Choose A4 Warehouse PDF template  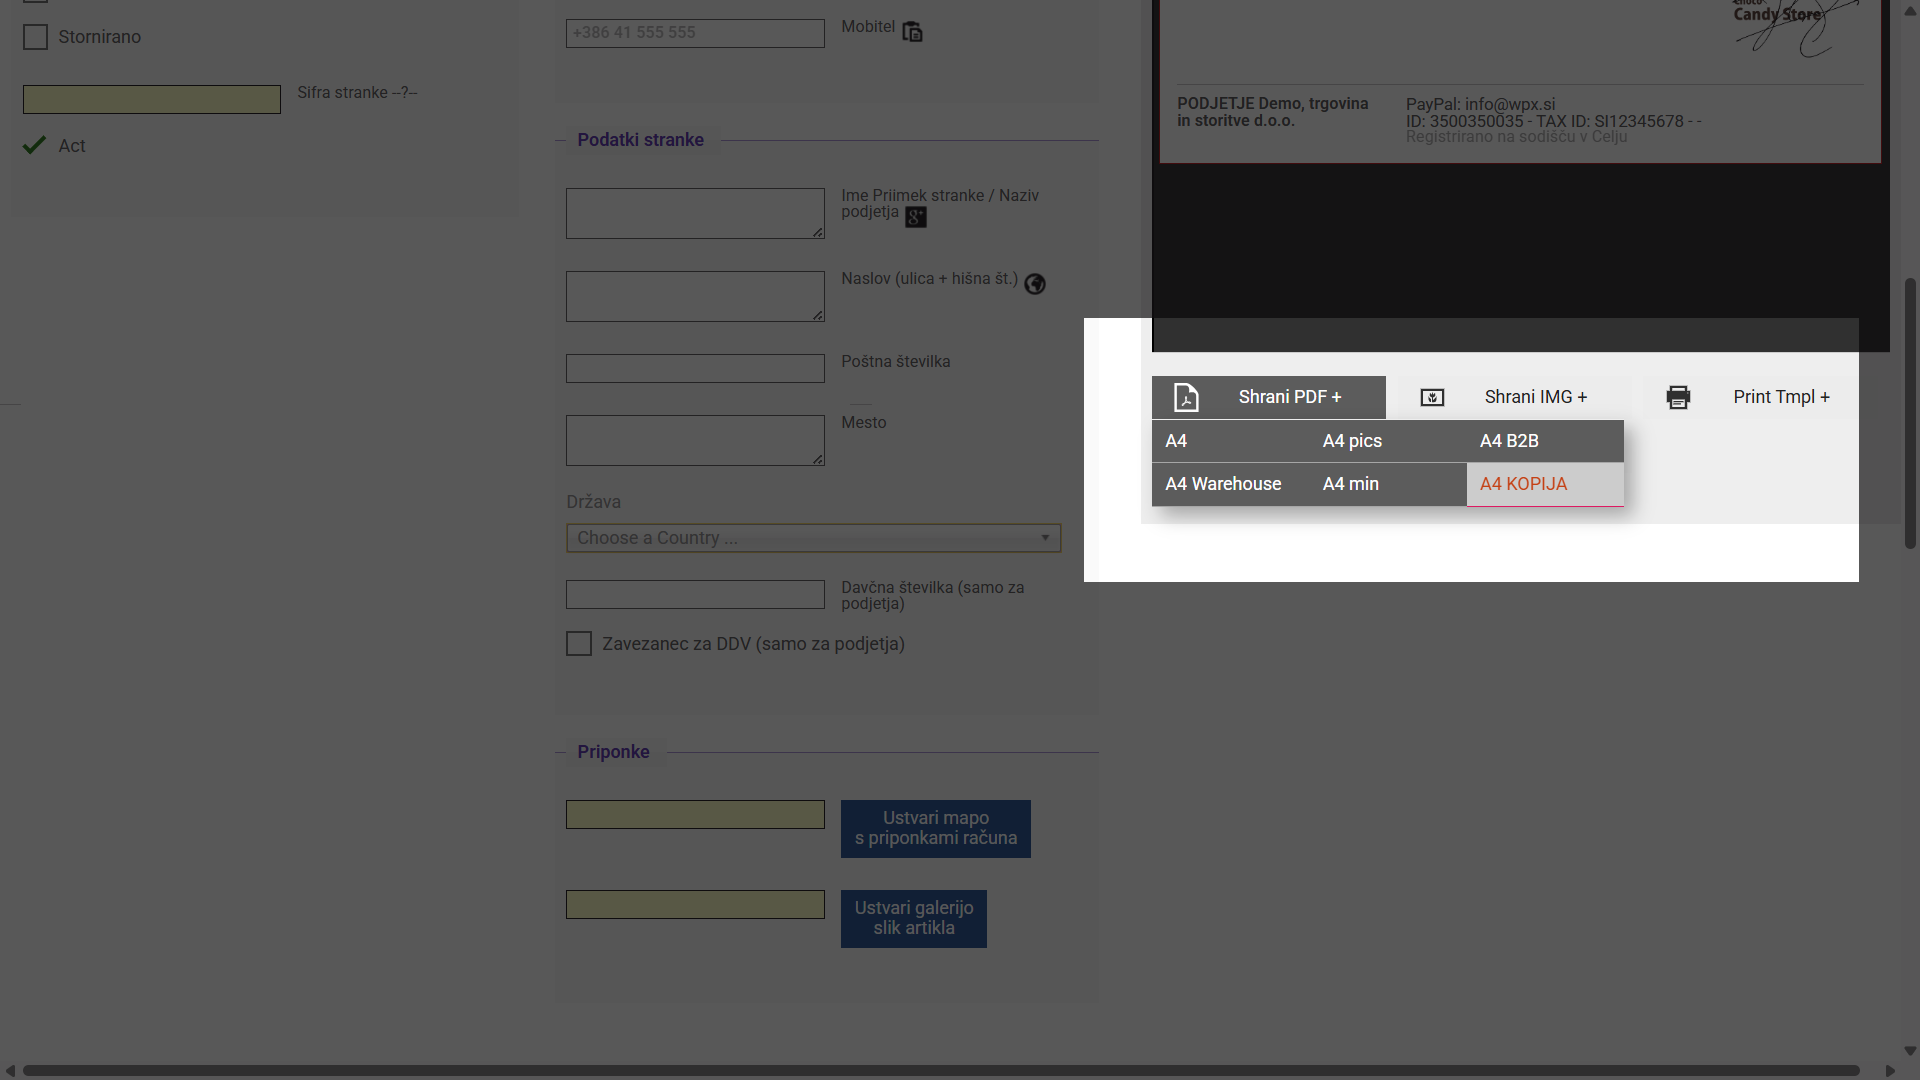coord(1223,484)
